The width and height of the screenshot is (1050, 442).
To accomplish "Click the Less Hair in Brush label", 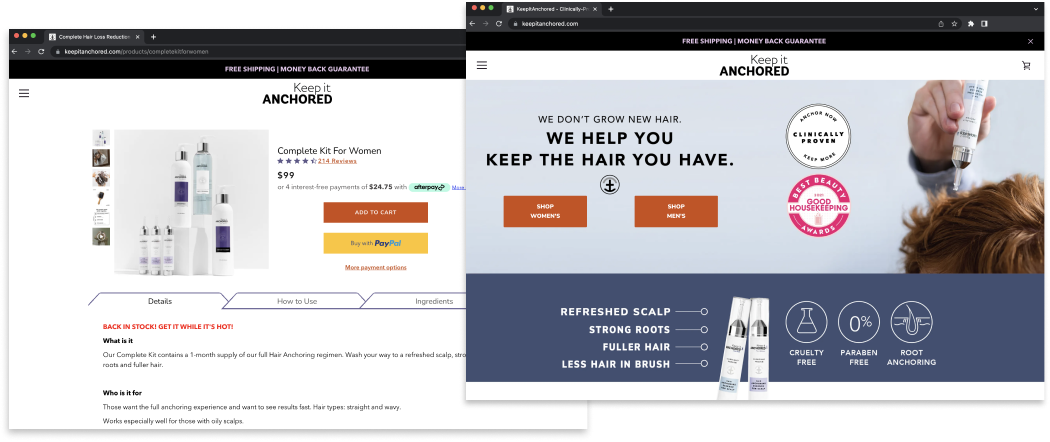I will point(616,364).
